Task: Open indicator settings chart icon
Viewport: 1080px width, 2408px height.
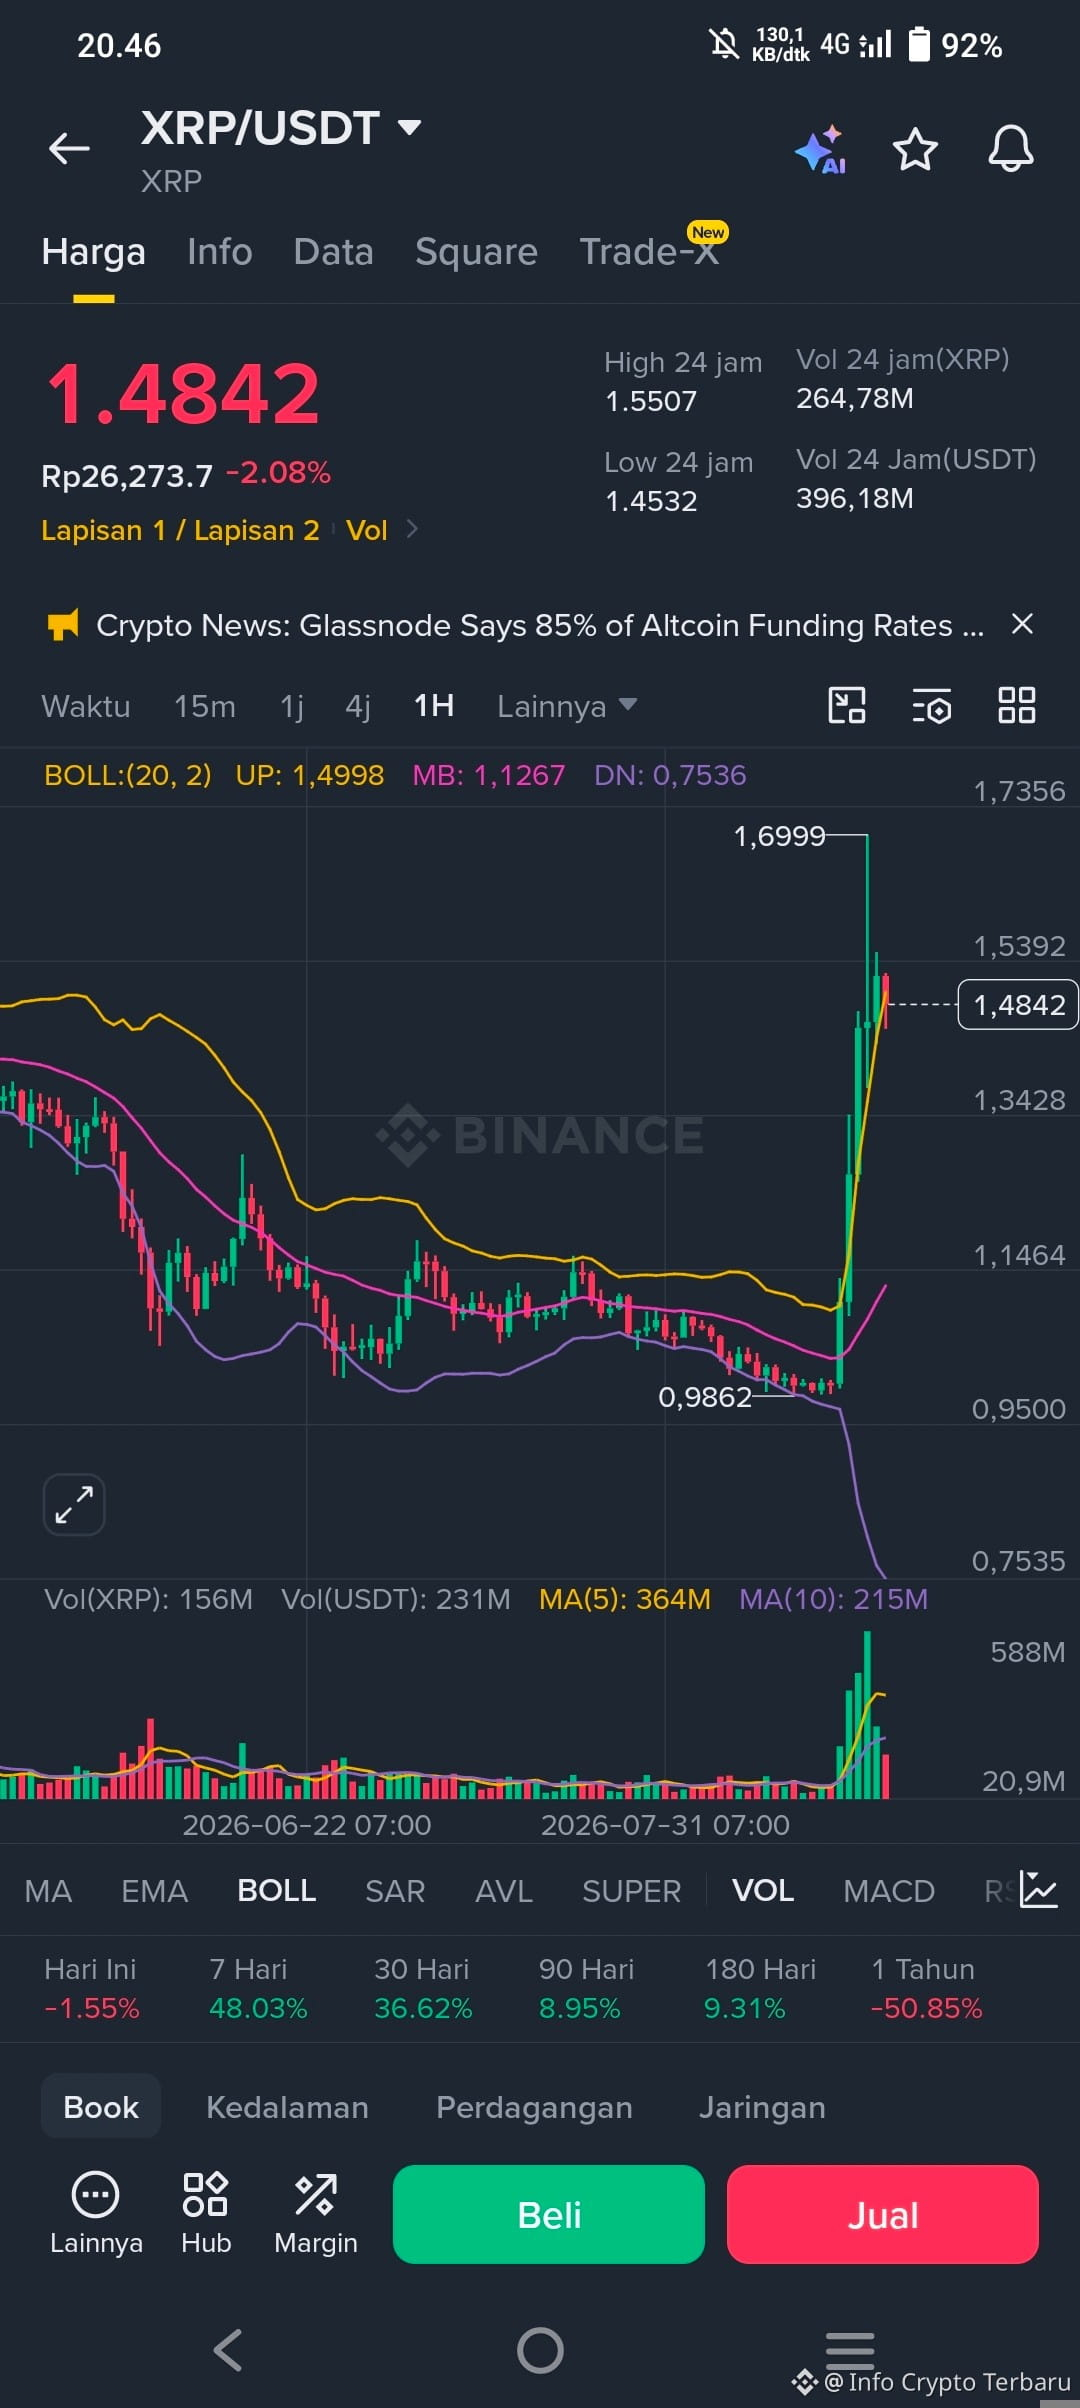Action: point(1039,1889)
